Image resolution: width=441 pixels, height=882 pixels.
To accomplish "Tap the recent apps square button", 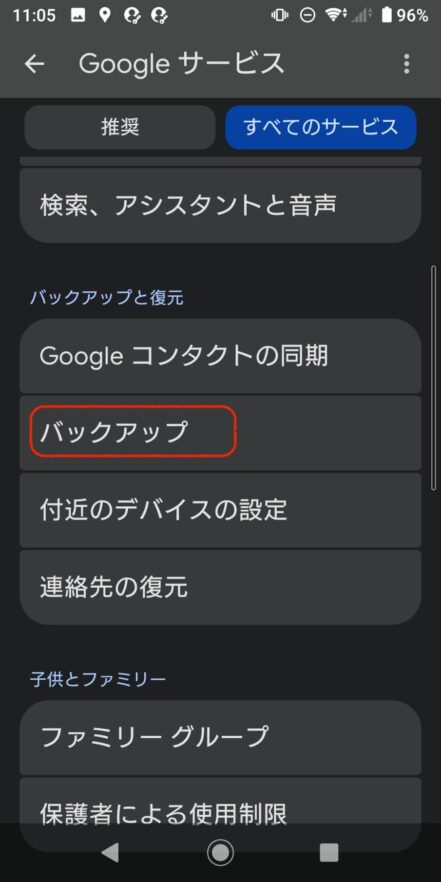I will 329,853.
